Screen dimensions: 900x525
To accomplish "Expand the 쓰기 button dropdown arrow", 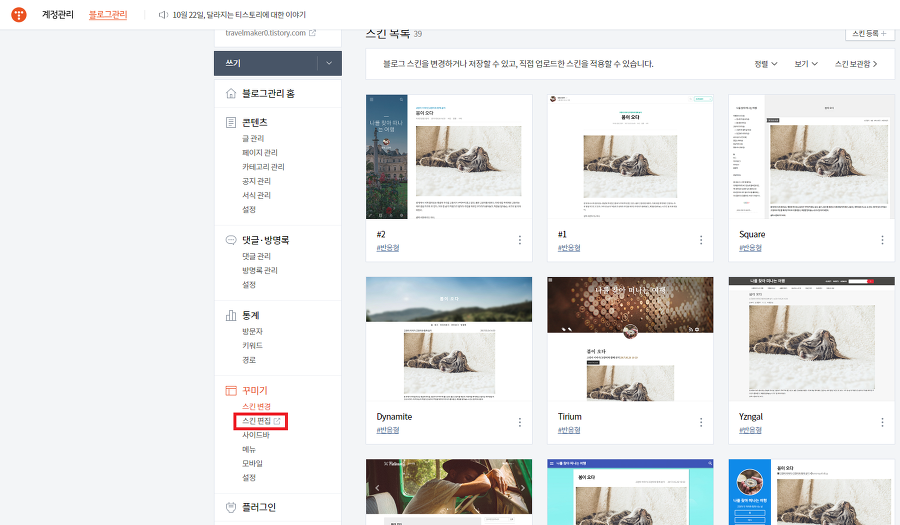I will click(x=329, y=63).
